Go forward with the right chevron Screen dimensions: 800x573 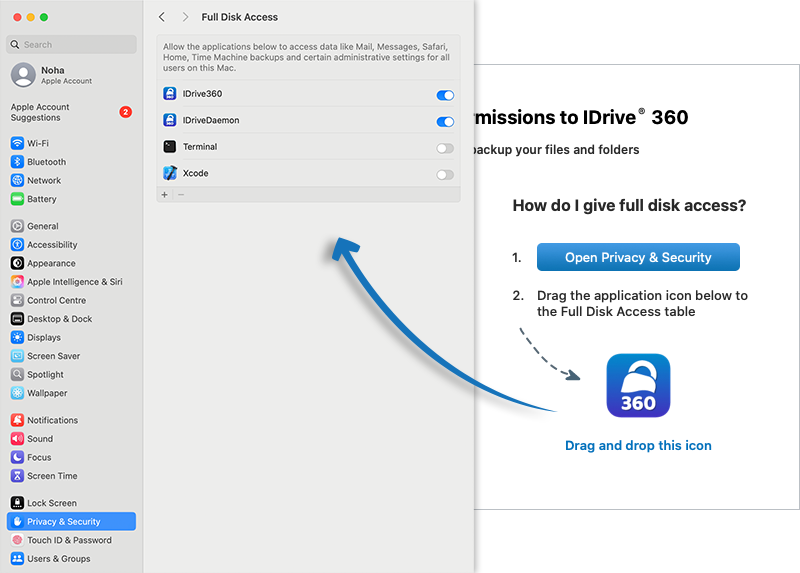185,17
